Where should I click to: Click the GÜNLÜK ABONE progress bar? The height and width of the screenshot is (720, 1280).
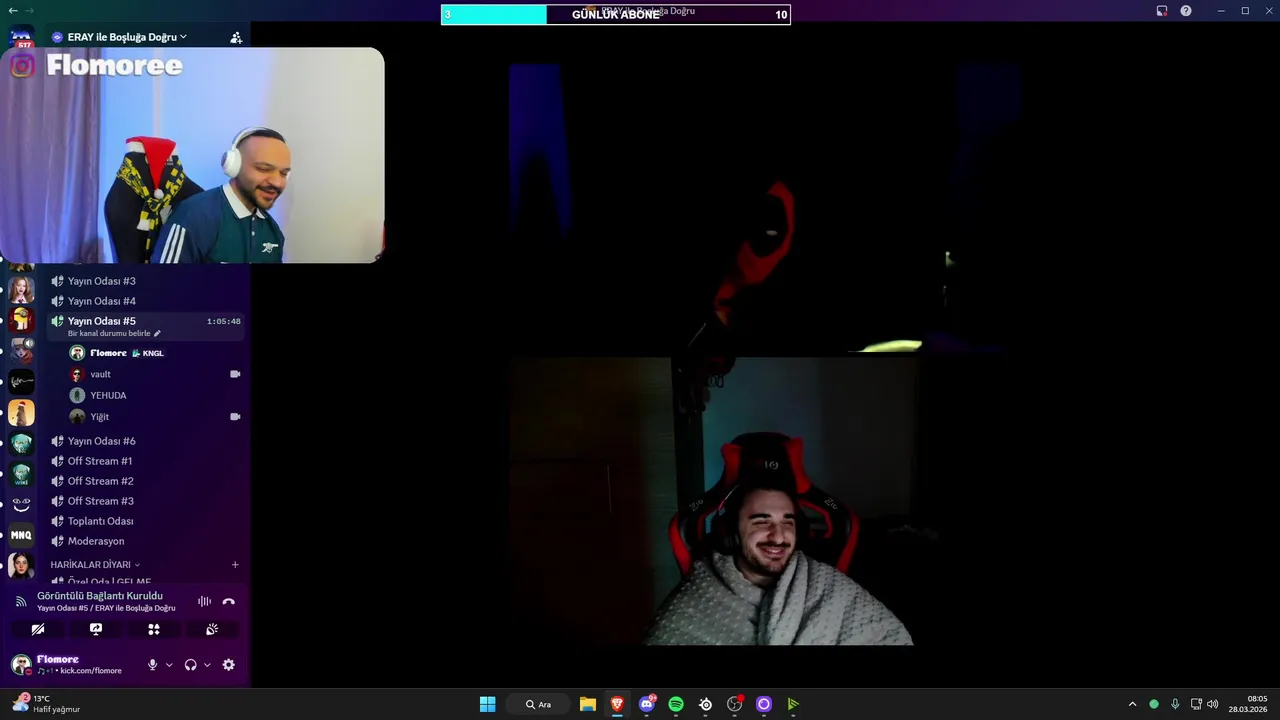[615, 14]
